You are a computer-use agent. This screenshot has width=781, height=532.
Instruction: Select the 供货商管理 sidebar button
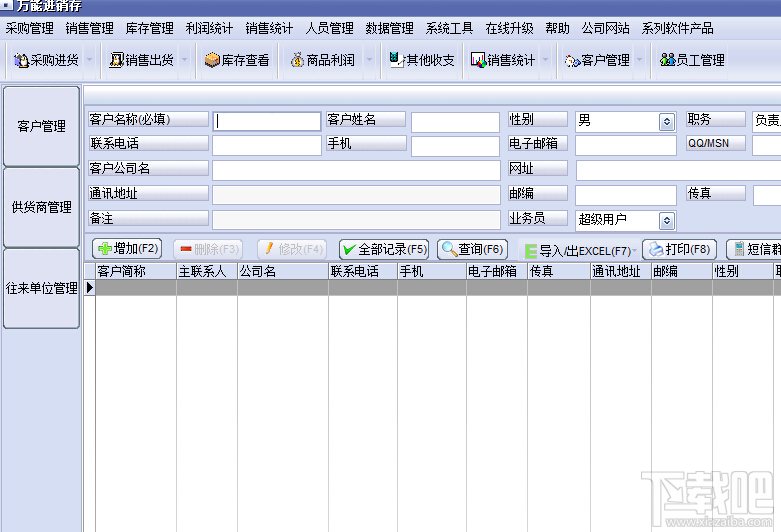pos(41,207)
